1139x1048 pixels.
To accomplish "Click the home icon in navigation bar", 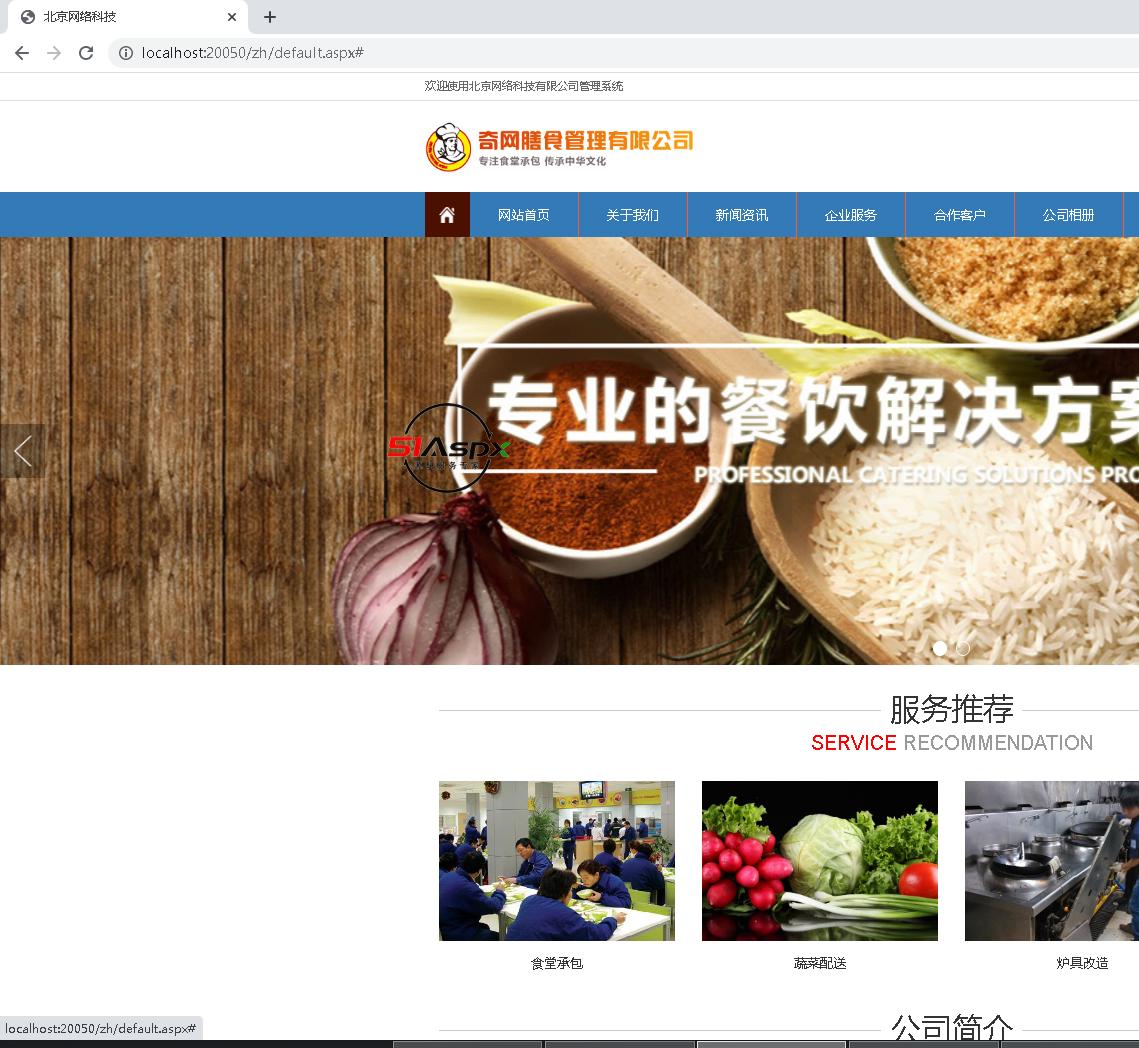I will tap(447, 215).
